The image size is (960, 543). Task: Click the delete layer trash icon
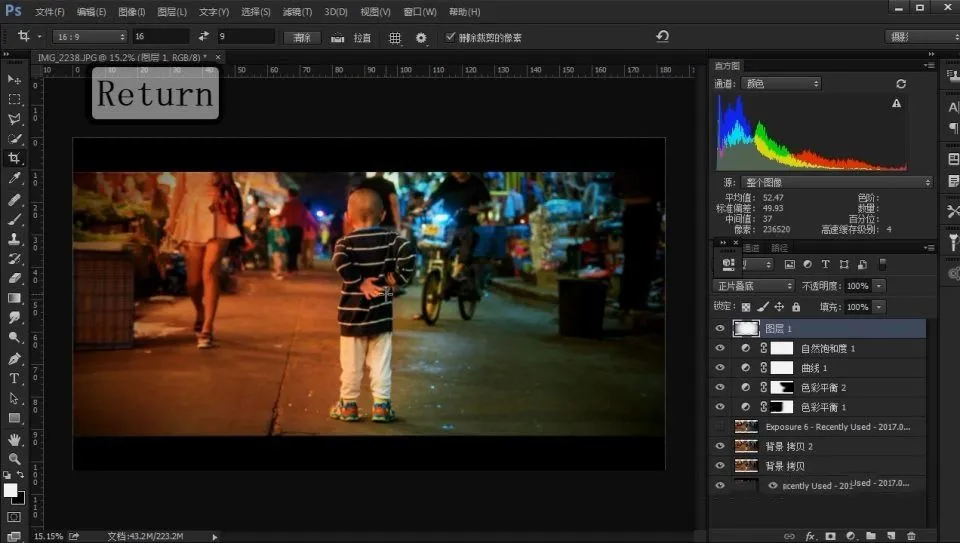coord(911,536)
